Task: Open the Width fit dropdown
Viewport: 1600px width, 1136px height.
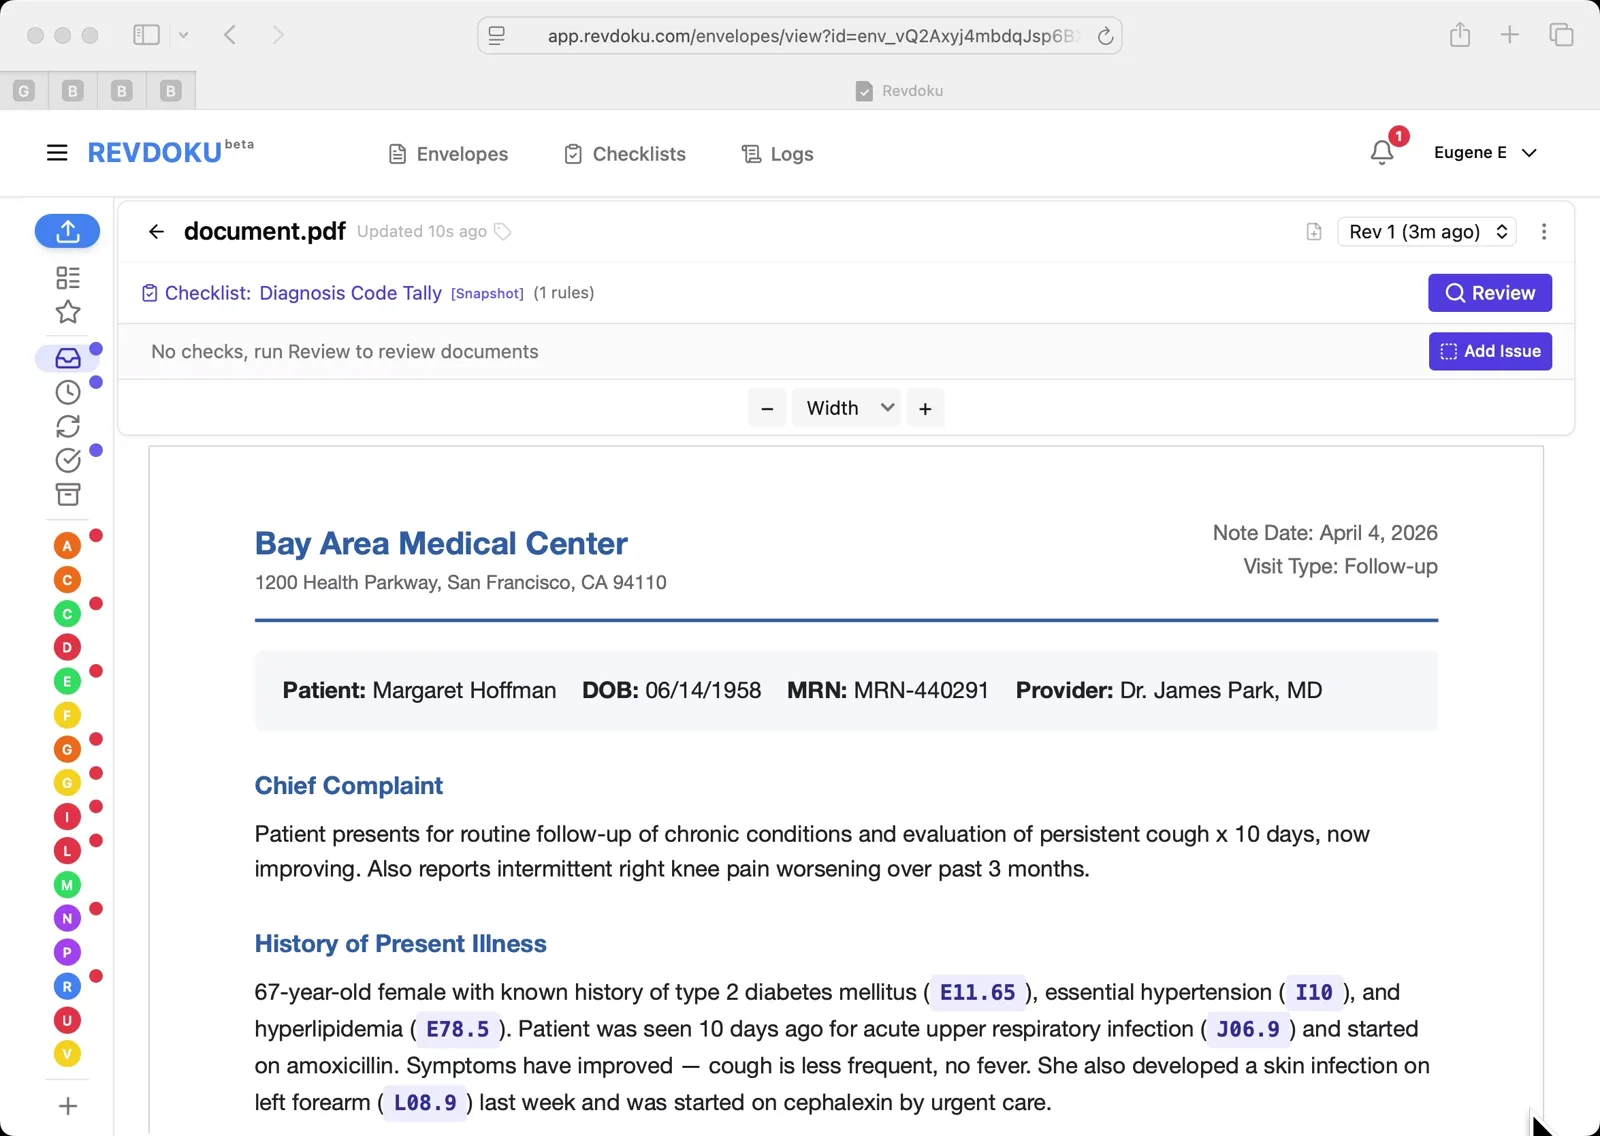Action: click(845, 407)
